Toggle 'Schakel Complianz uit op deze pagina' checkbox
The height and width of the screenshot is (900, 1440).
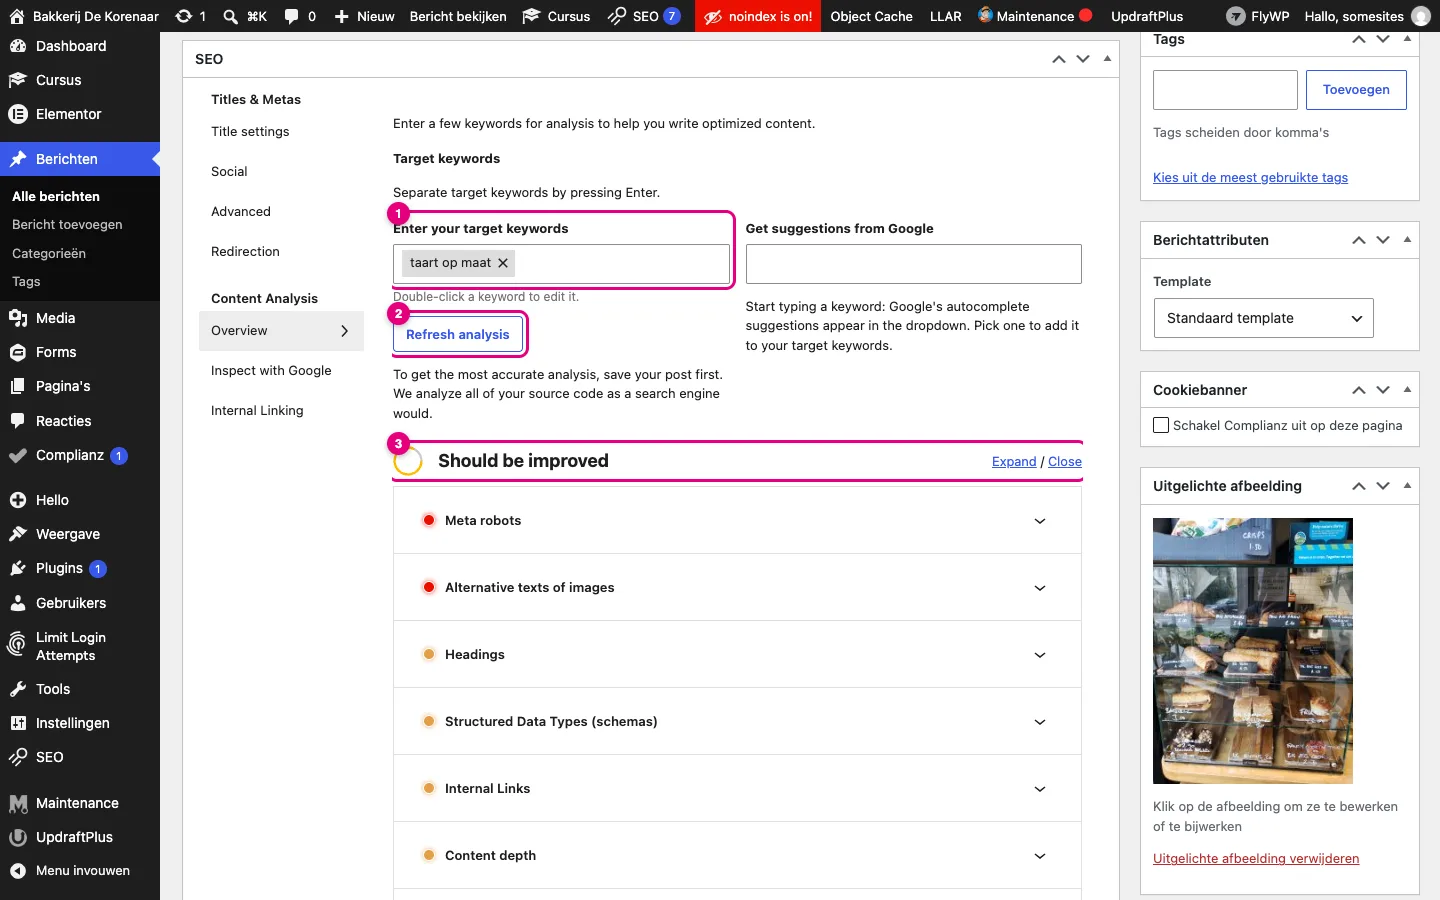pyautogui.click(x=1161, y=425)
